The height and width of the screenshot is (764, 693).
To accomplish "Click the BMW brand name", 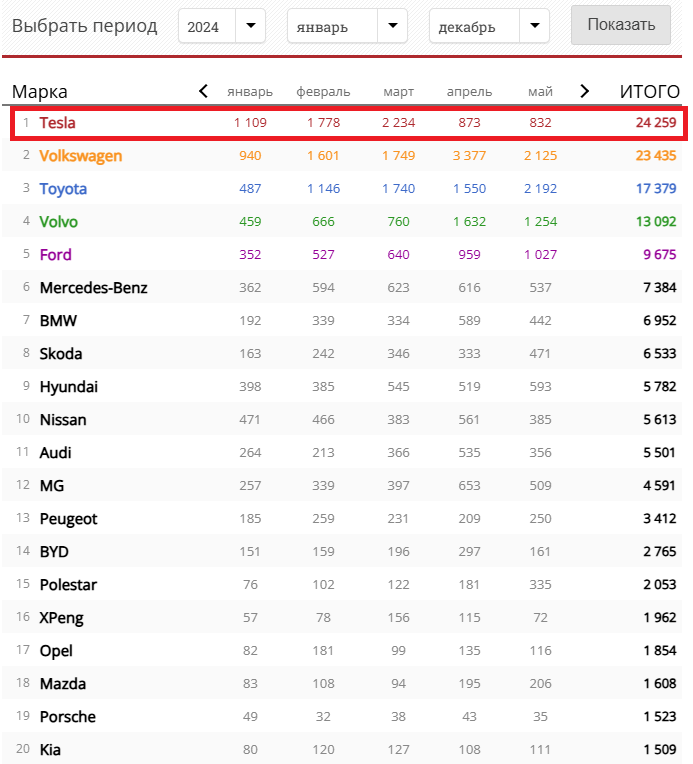I will 58,321.
